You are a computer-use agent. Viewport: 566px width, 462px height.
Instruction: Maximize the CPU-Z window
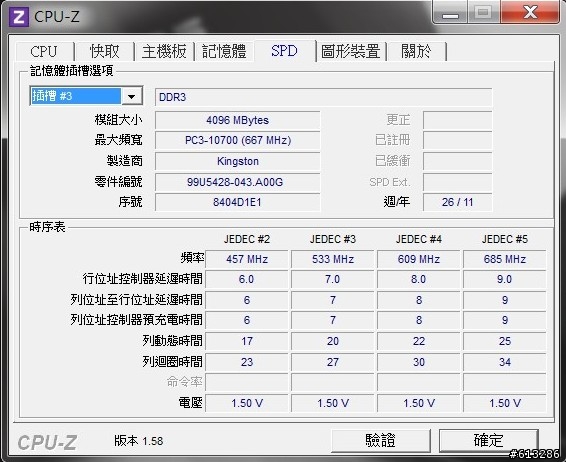[483, 13]
